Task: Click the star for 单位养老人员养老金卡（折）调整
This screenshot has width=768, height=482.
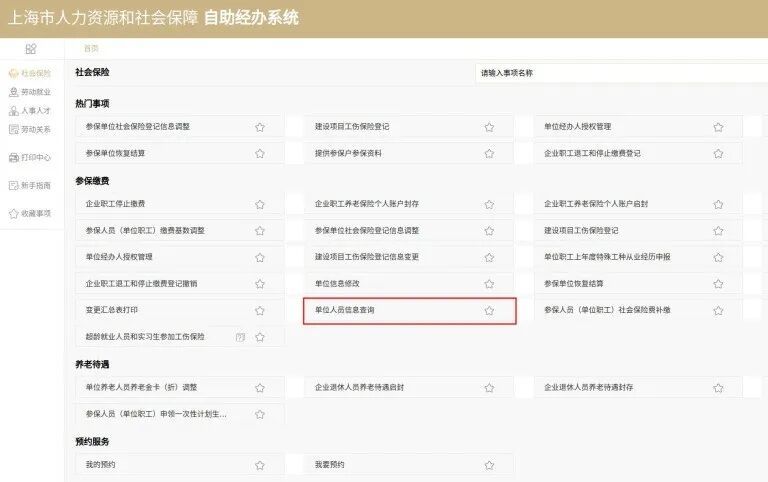Action: 260,388
